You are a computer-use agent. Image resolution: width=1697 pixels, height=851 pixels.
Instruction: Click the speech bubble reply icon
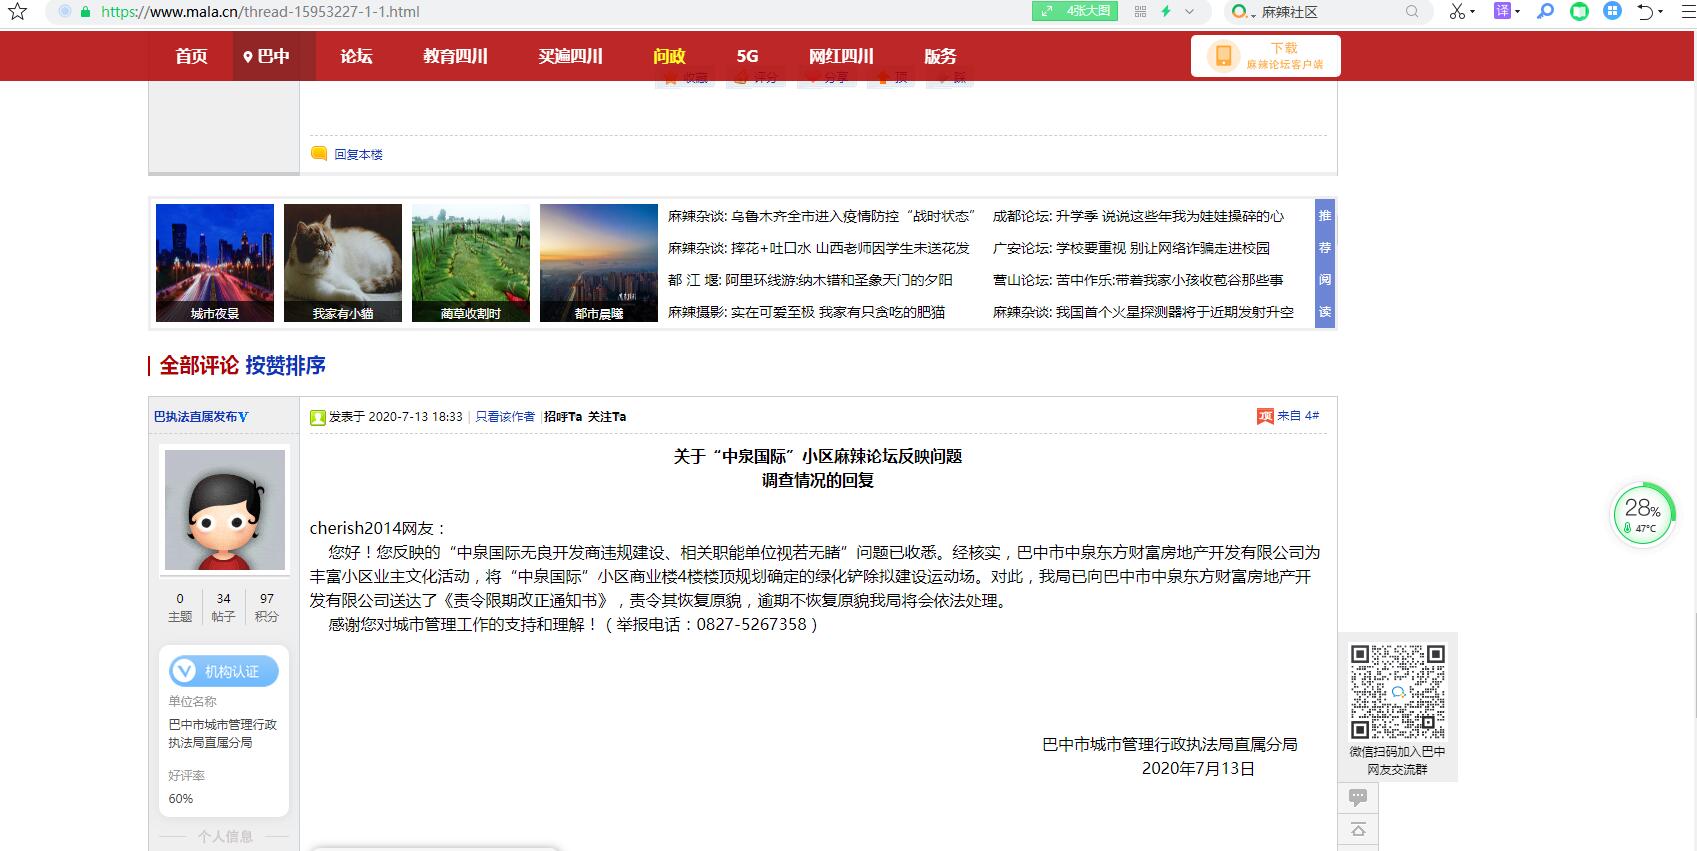coord(1358,797)
